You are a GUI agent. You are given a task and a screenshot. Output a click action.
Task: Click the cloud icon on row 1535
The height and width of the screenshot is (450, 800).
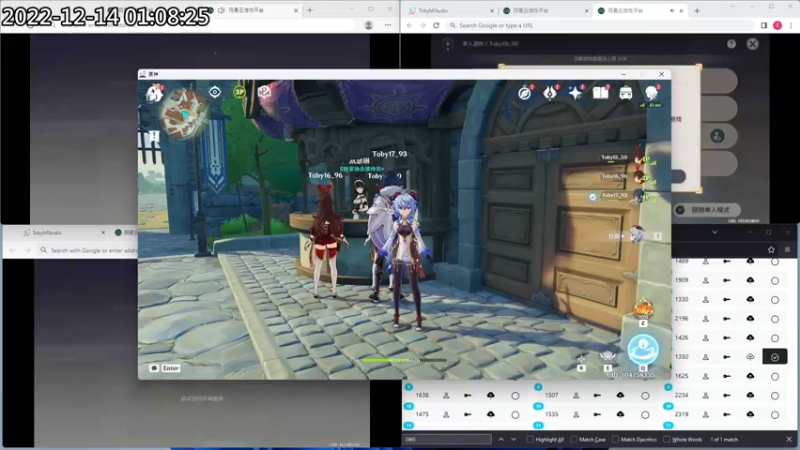(620, 414)
